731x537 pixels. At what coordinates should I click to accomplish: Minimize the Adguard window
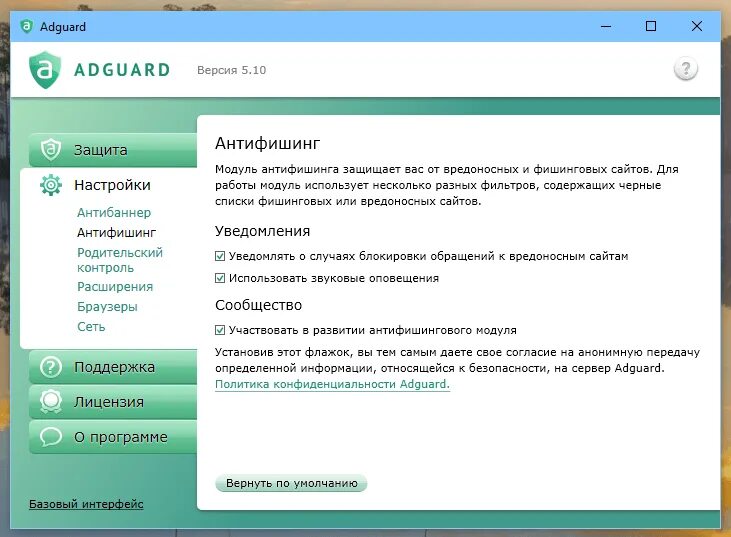coord(606,26)
